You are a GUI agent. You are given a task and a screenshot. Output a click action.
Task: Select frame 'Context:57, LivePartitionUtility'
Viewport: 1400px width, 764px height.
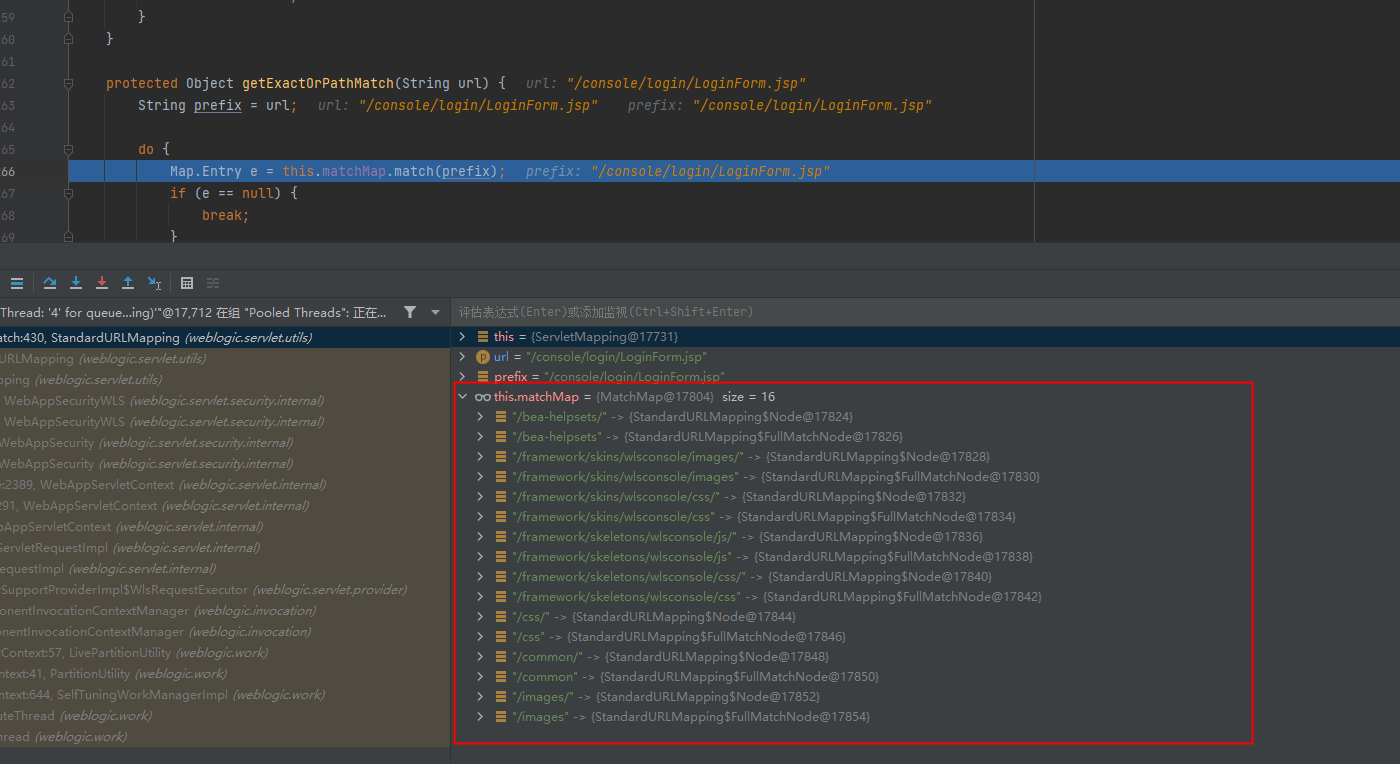(225, 653)
